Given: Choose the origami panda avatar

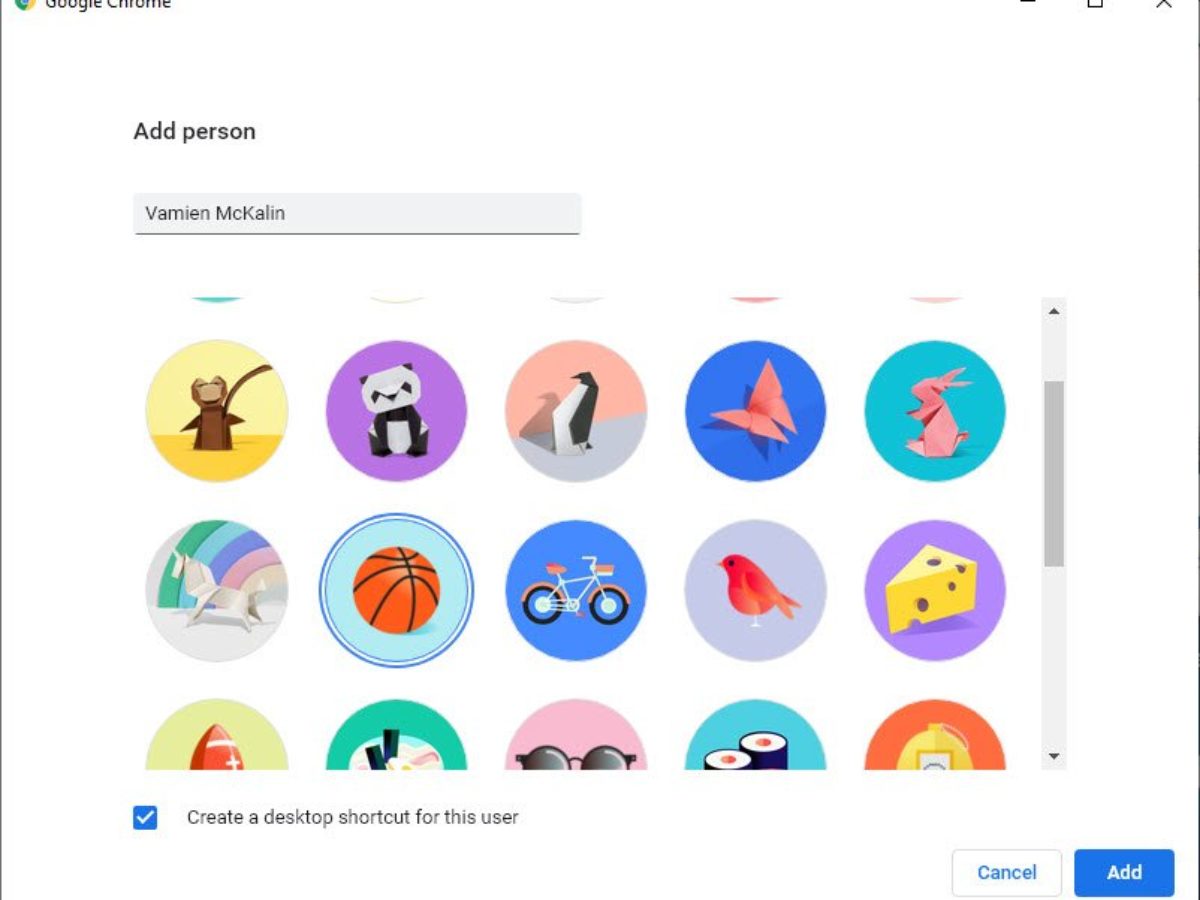Looking at the screenshot, I should coord(396,411).
